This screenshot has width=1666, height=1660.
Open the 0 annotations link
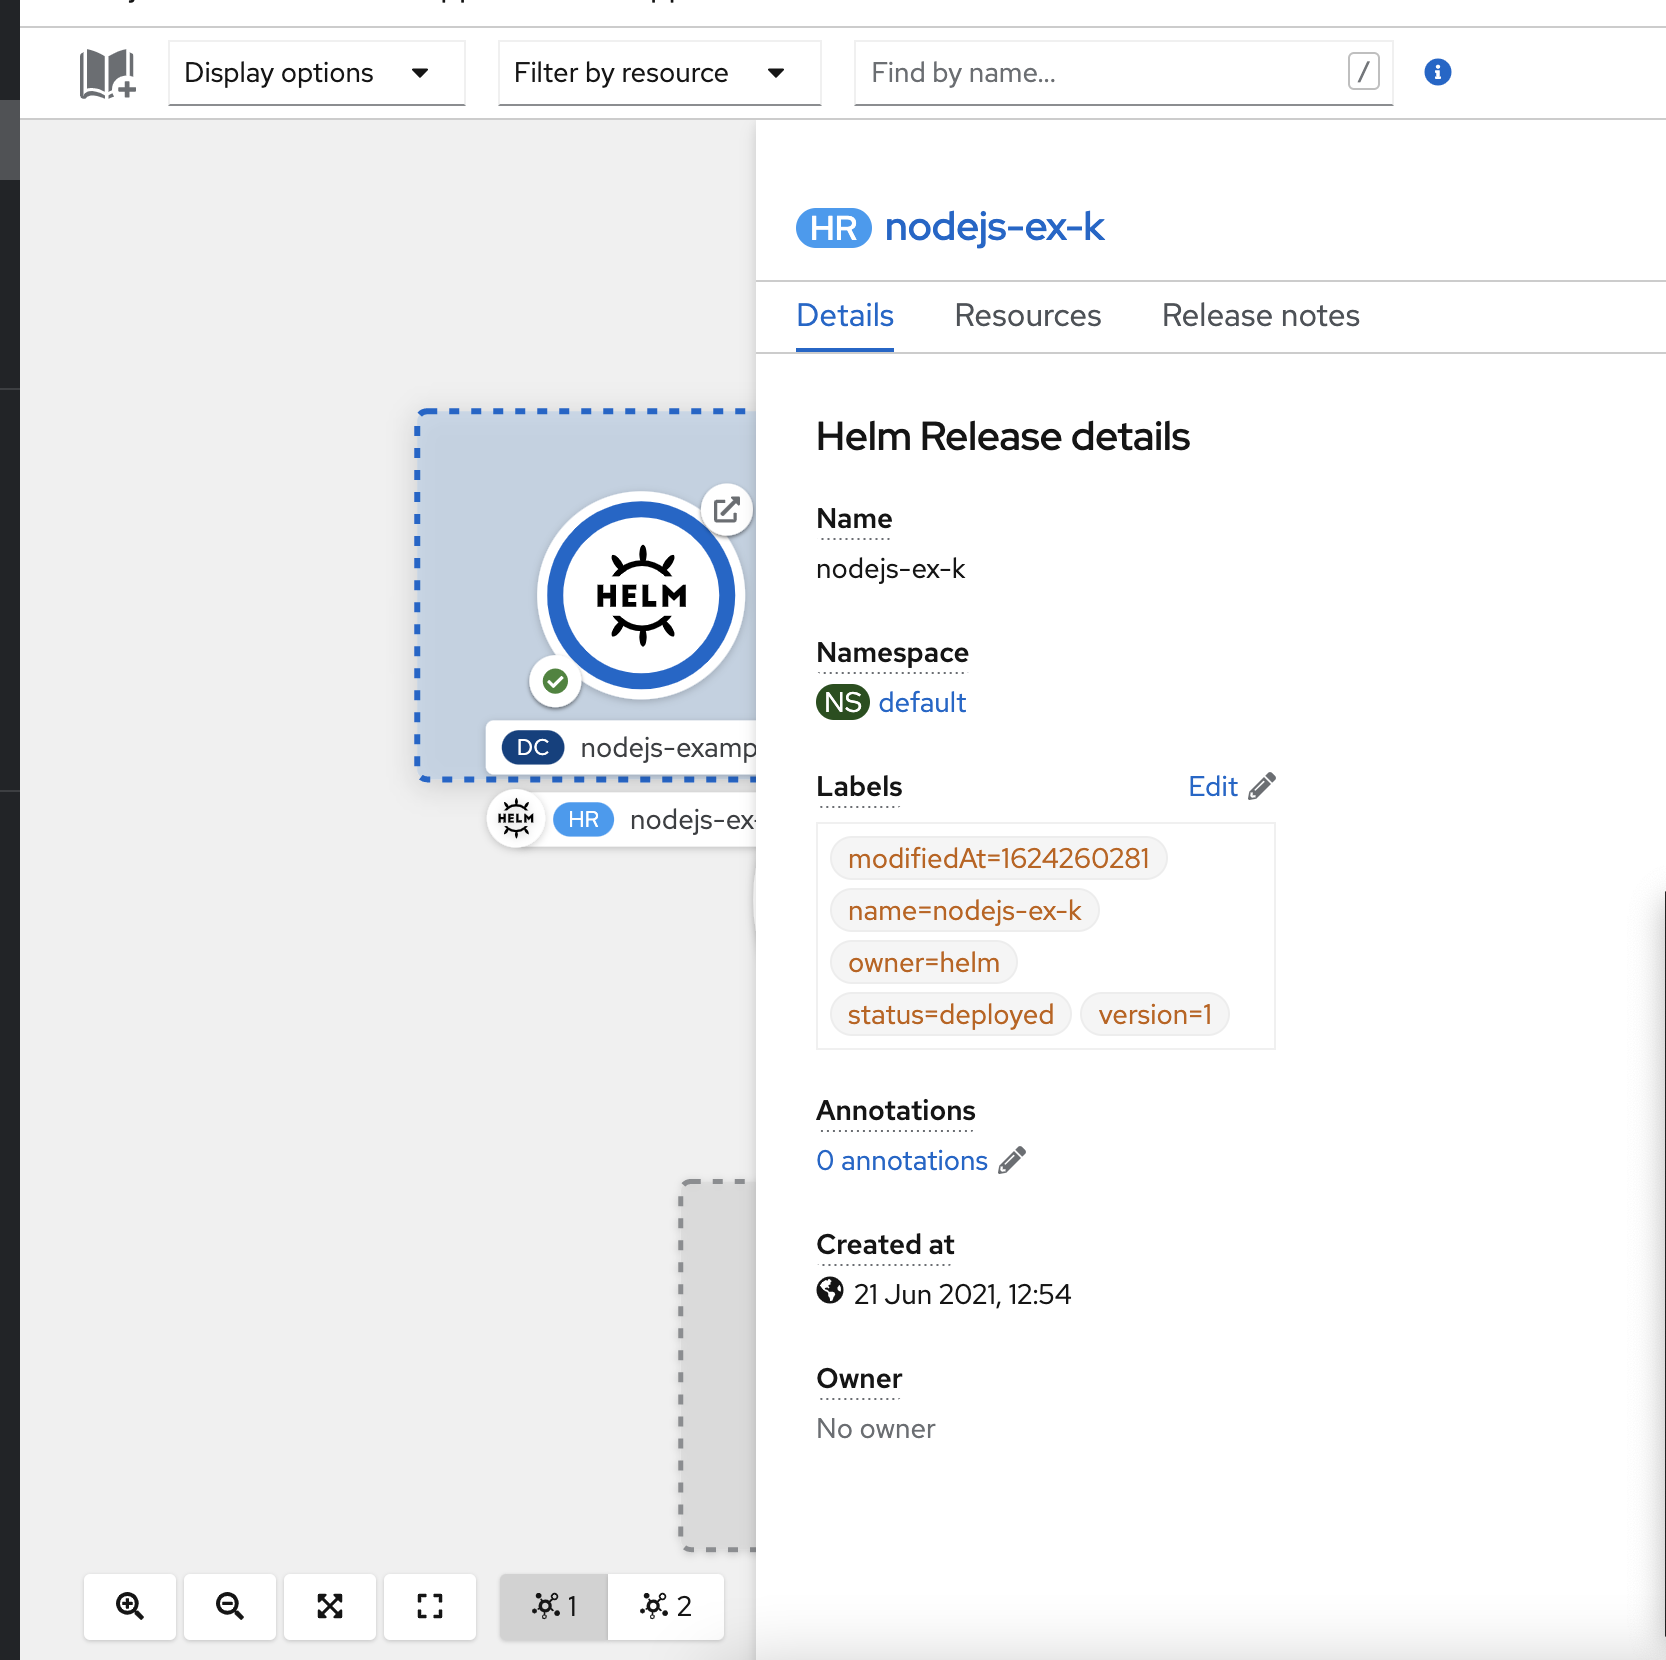[x=902, y=1161]
